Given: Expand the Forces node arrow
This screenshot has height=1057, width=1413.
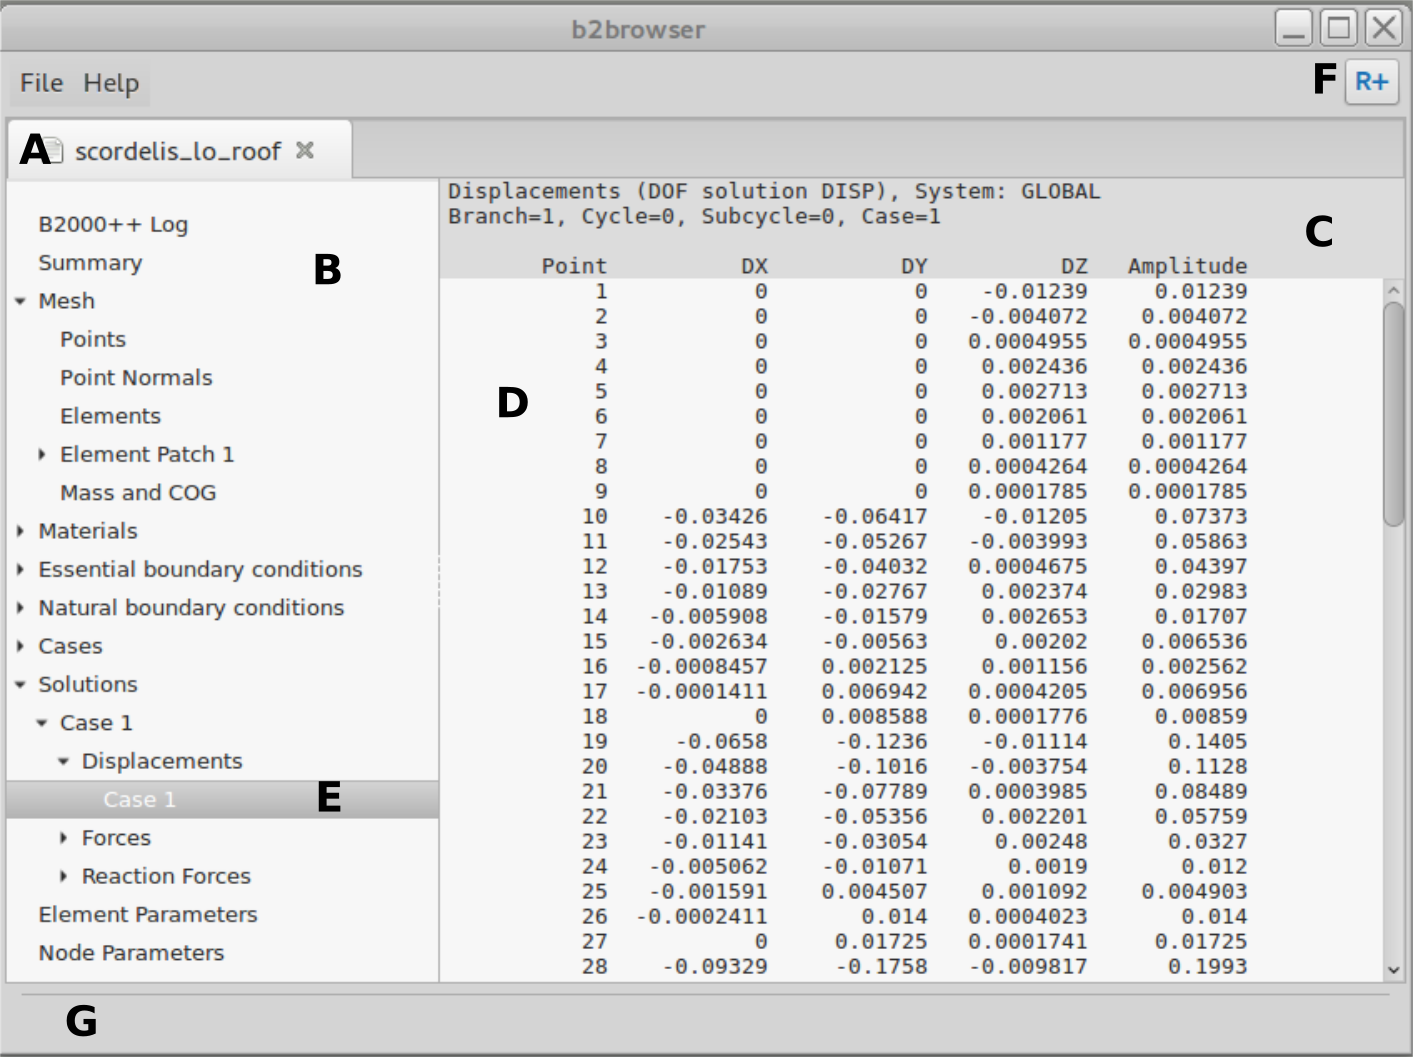Looking at the screenshot, I should 64,838.
